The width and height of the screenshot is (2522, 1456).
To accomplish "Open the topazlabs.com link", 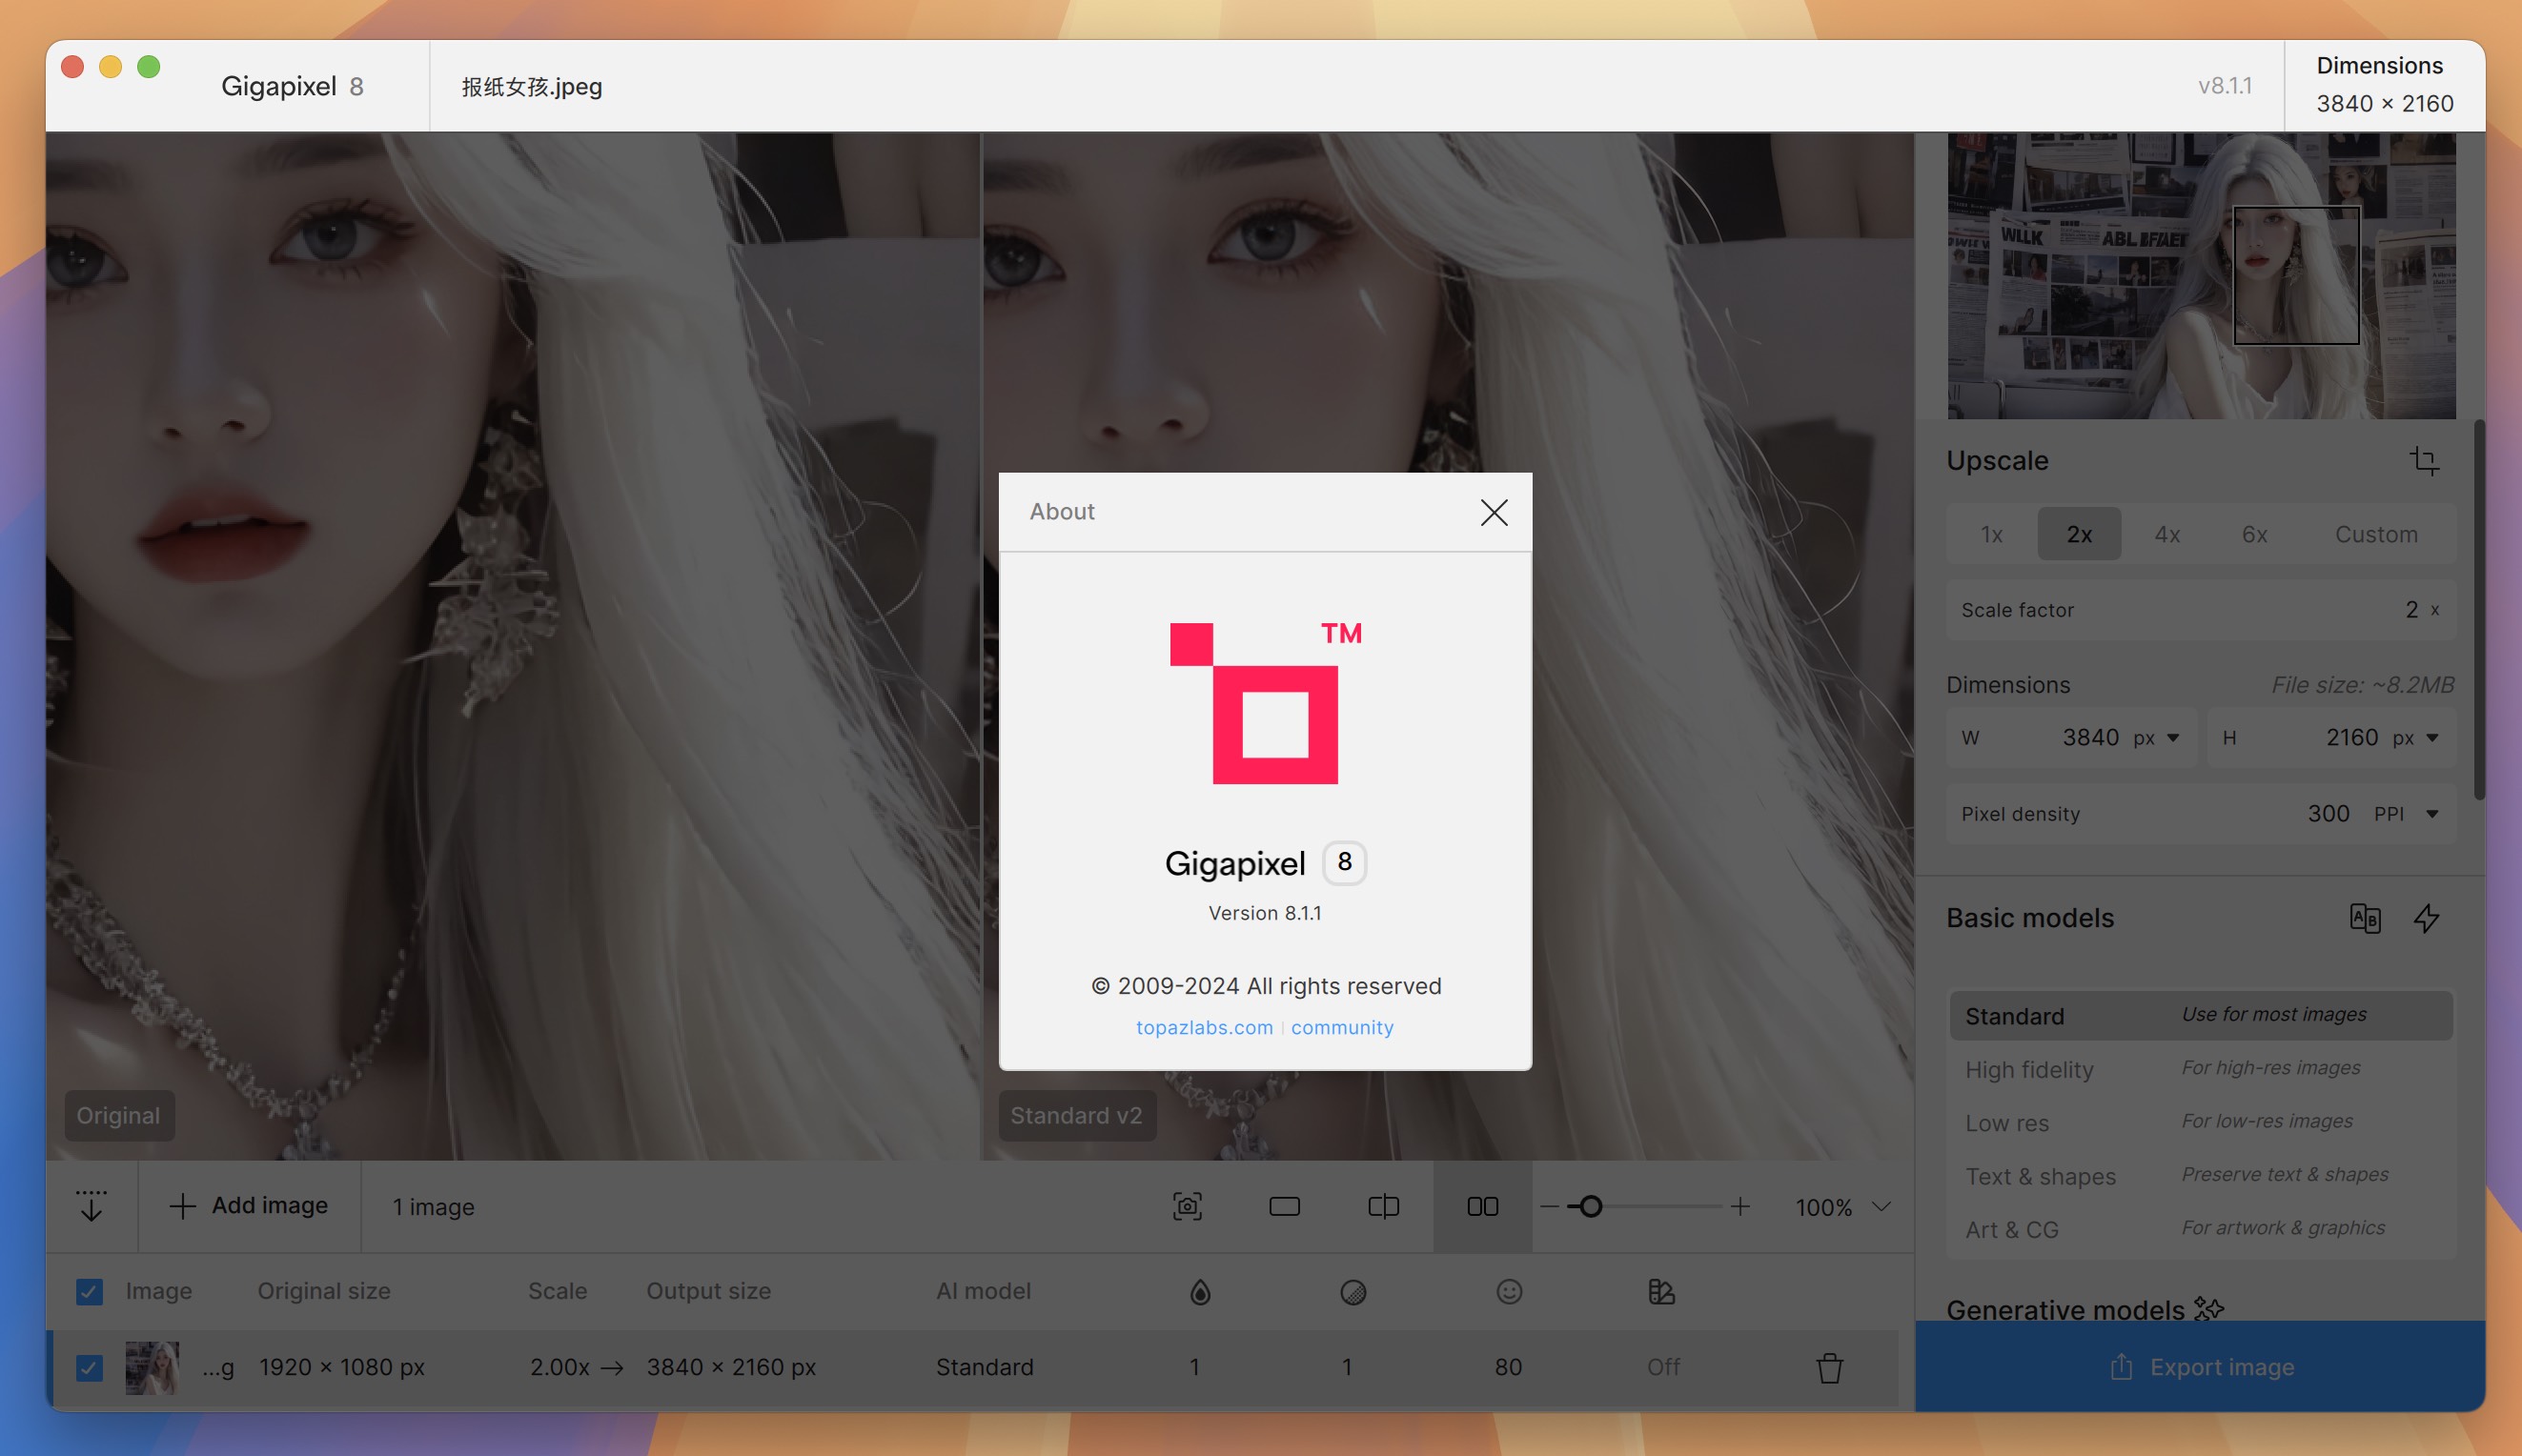I will (x=1204, y=1027).
